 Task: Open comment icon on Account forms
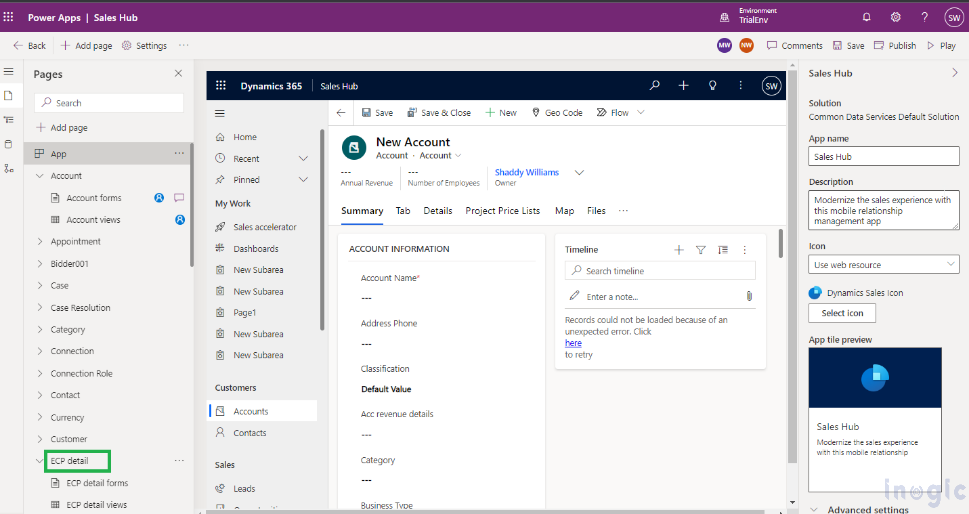(x=179, y=198)
